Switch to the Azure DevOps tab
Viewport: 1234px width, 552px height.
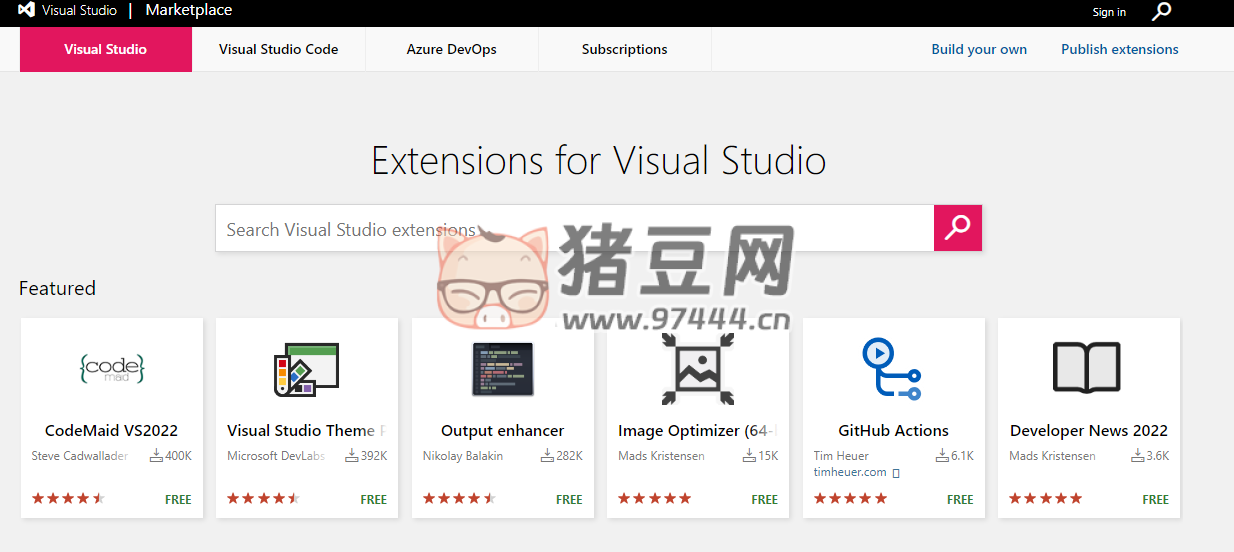[452, 49]
